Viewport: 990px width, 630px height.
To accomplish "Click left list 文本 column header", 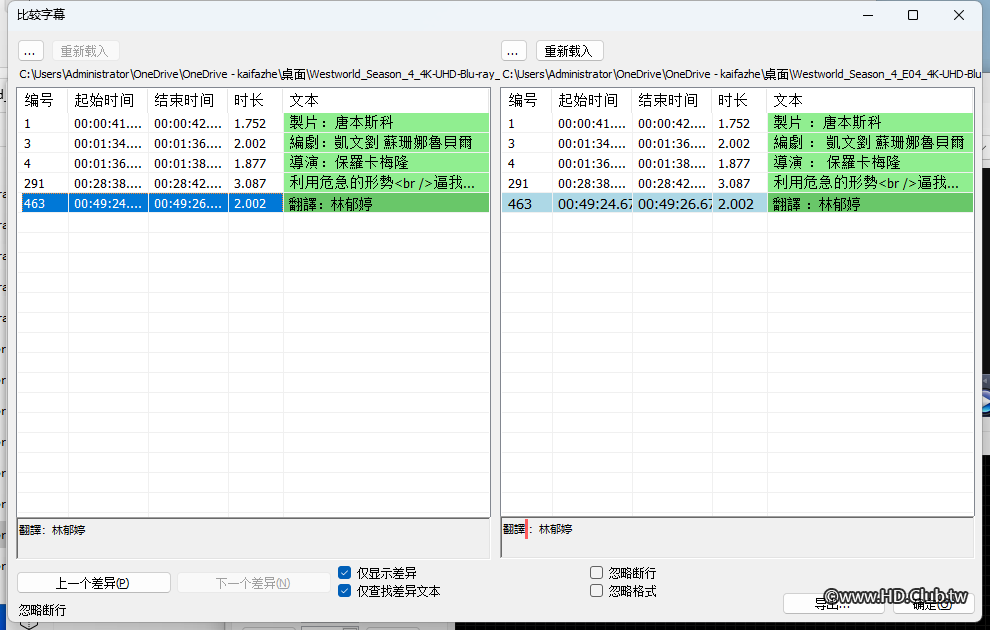I will click(x=386, y=100).
